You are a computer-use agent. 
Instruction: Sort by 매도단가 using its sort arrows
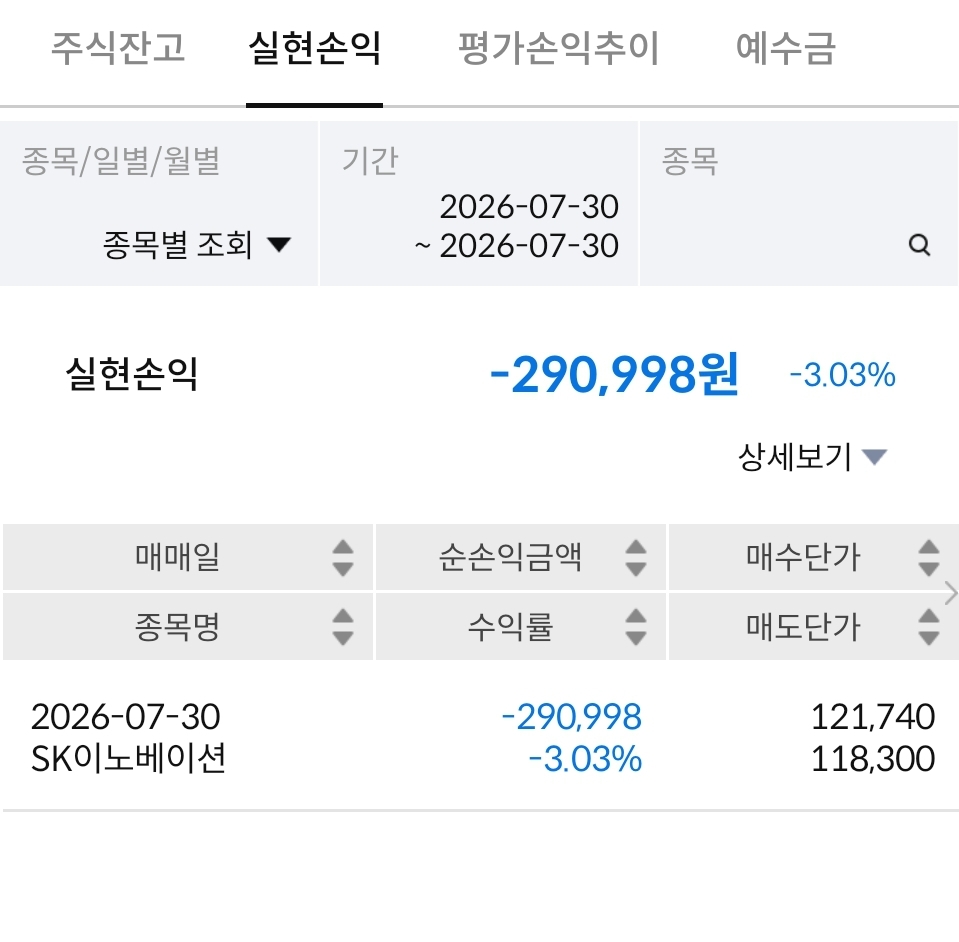(928, 626)
